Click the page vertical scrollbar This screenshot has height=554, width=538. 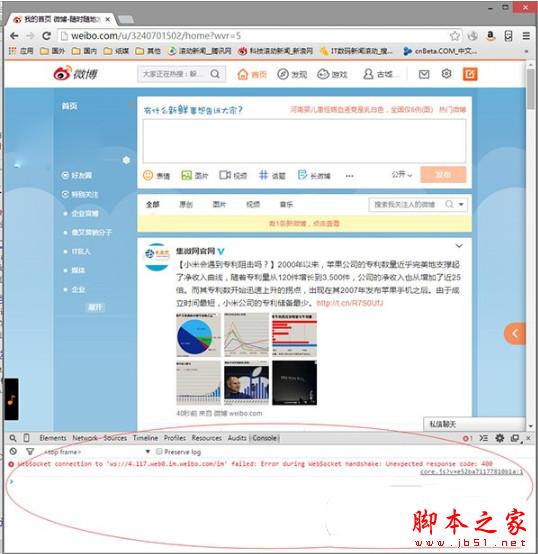(530, 89)
